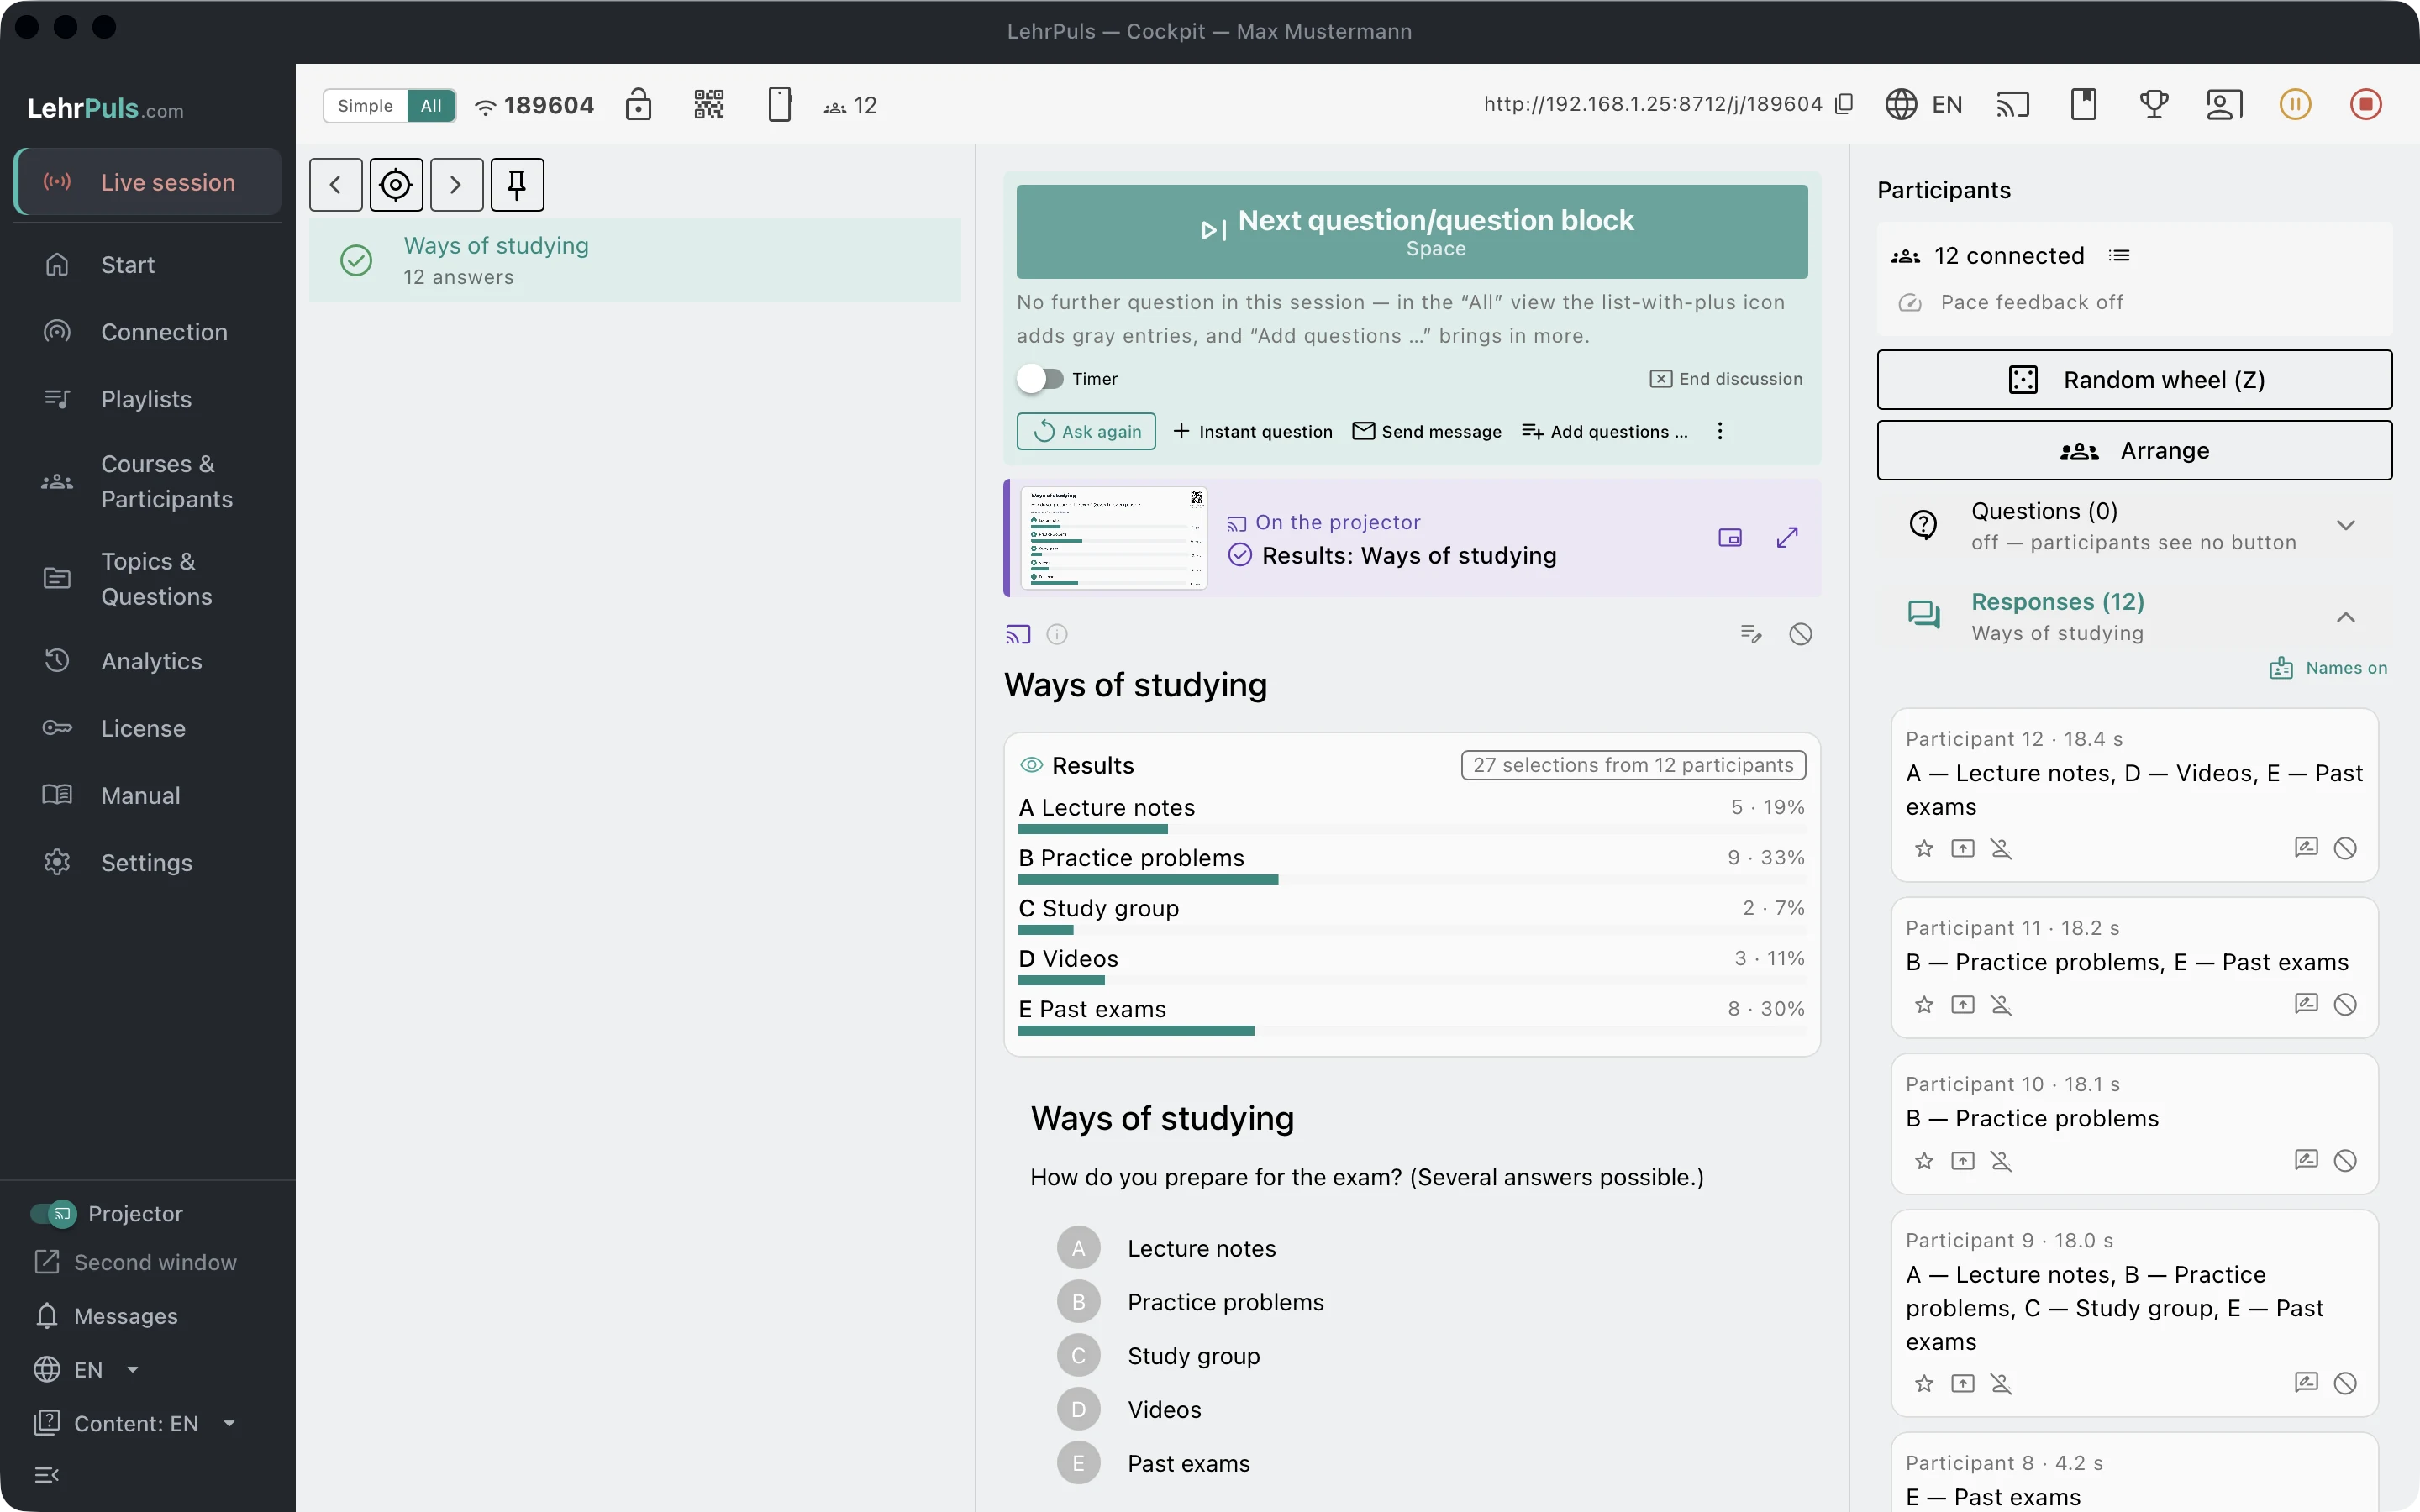Open the trophy icon in top bar
The width and height of the screenshot is (2420, 1512).
tap(2154, 104)
